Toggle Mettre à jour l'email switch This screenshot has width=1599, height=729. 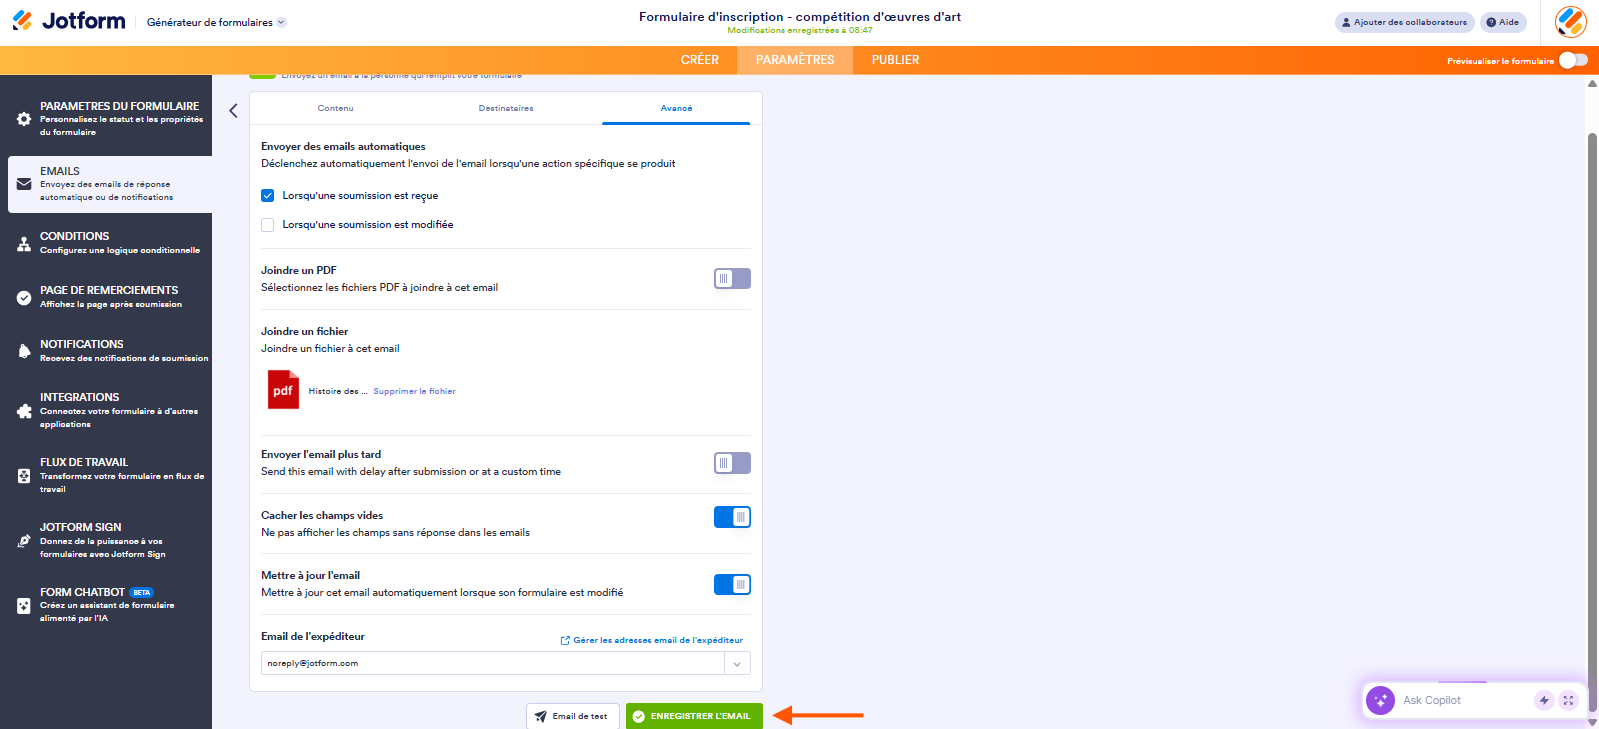[732, 585]
